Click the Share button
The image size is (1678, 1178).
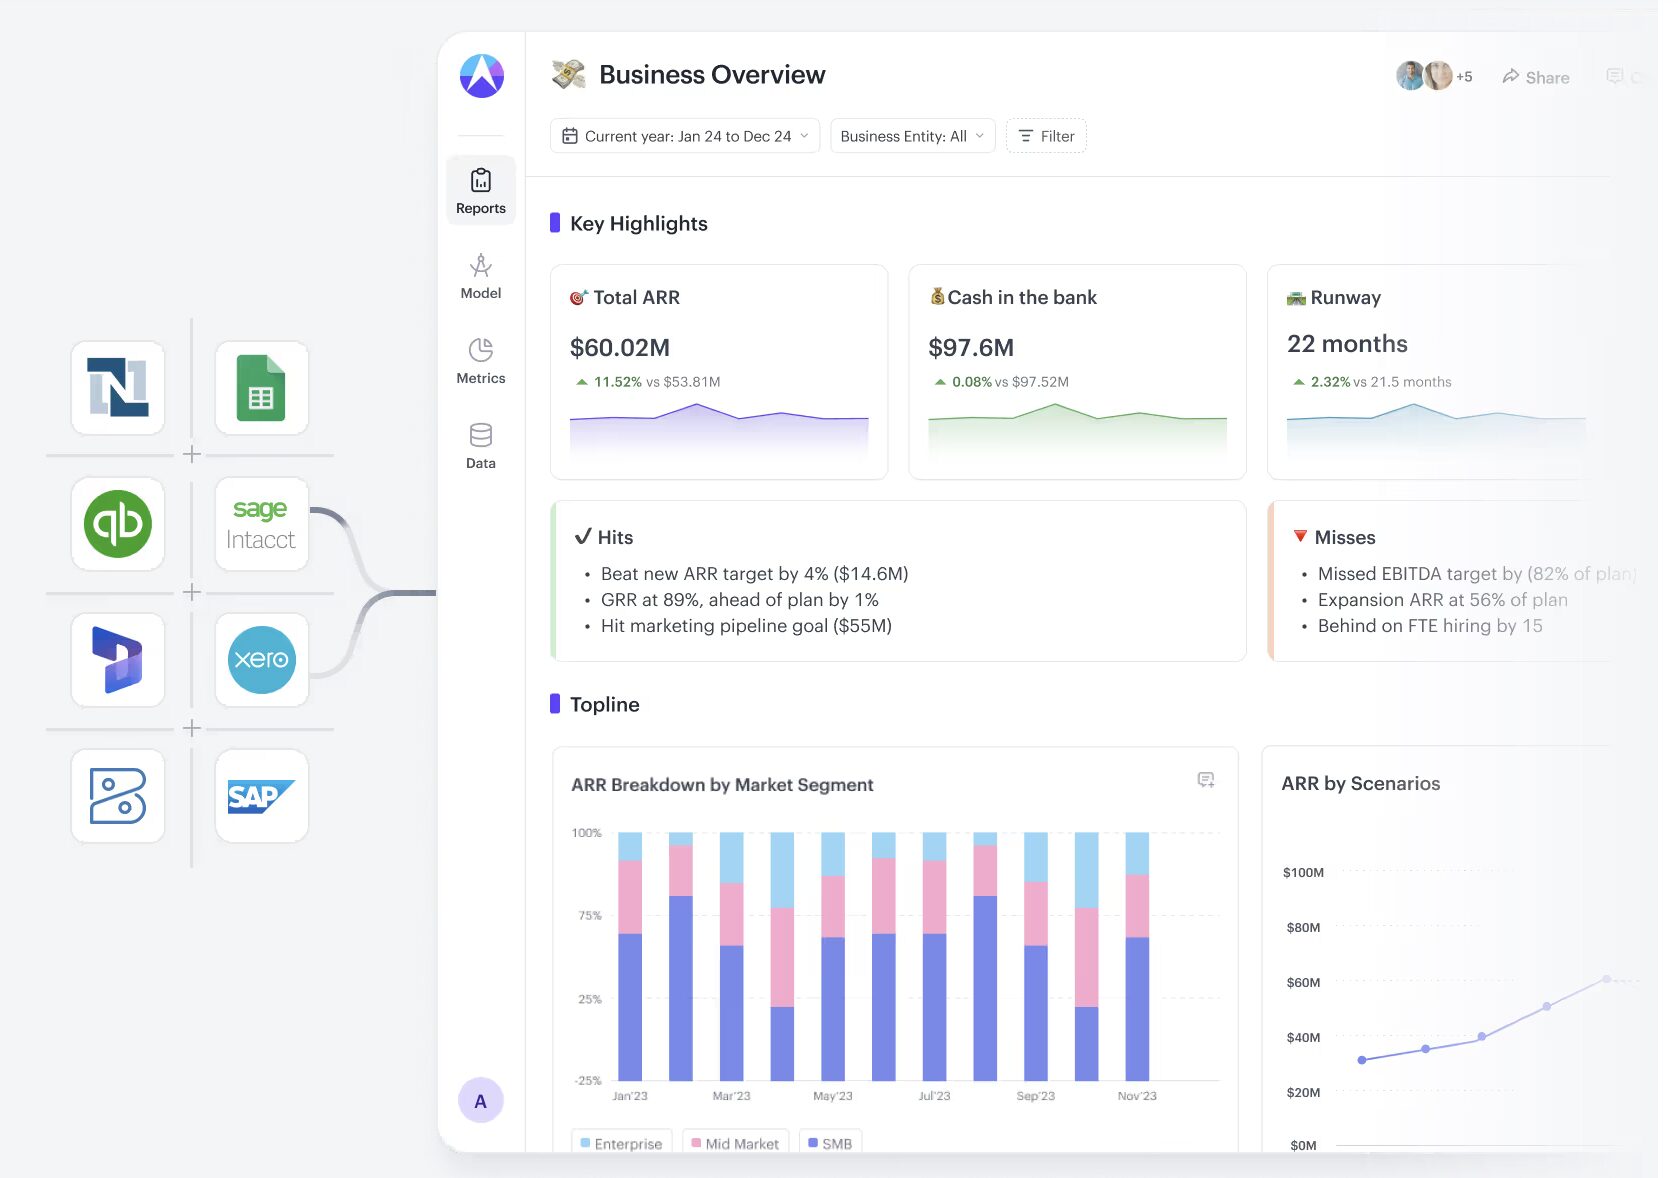pos(1536,77)
